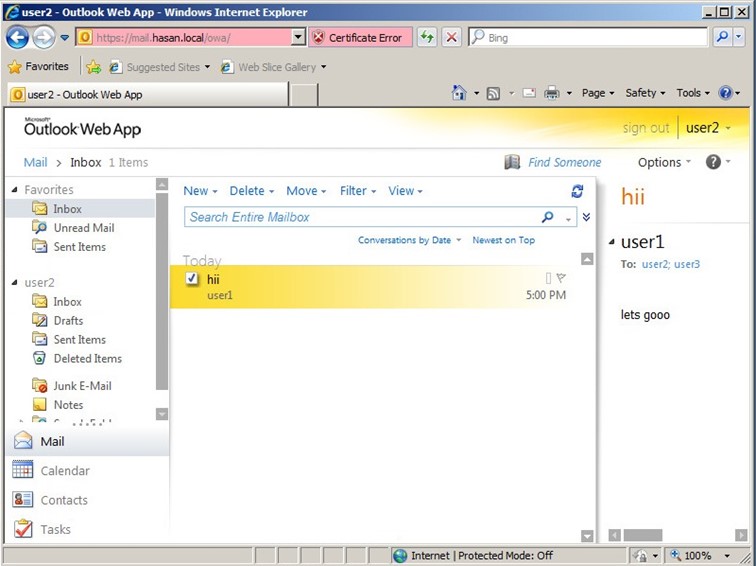The width and height of the screenshot is (756, 566).
Task: Go to the browser Home page icon
Action: pos(459,93)
